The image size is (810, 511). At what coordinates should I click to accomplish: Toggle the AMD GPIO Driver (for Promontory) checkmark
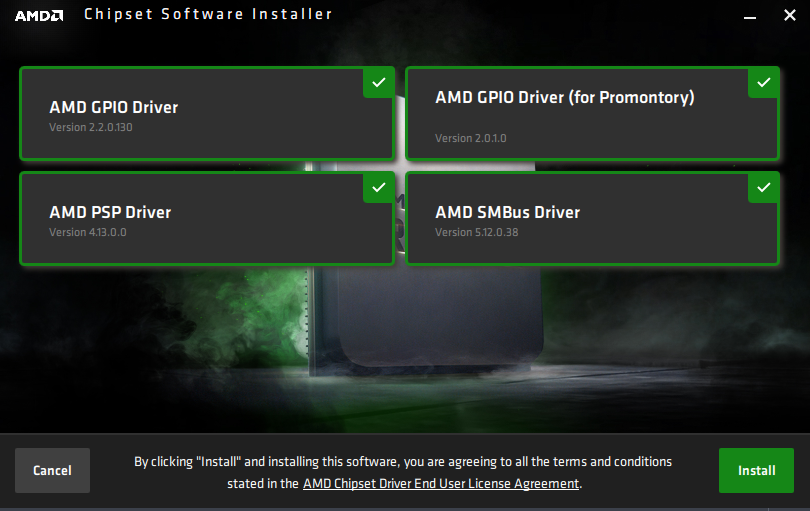click(x=764, y=83)
